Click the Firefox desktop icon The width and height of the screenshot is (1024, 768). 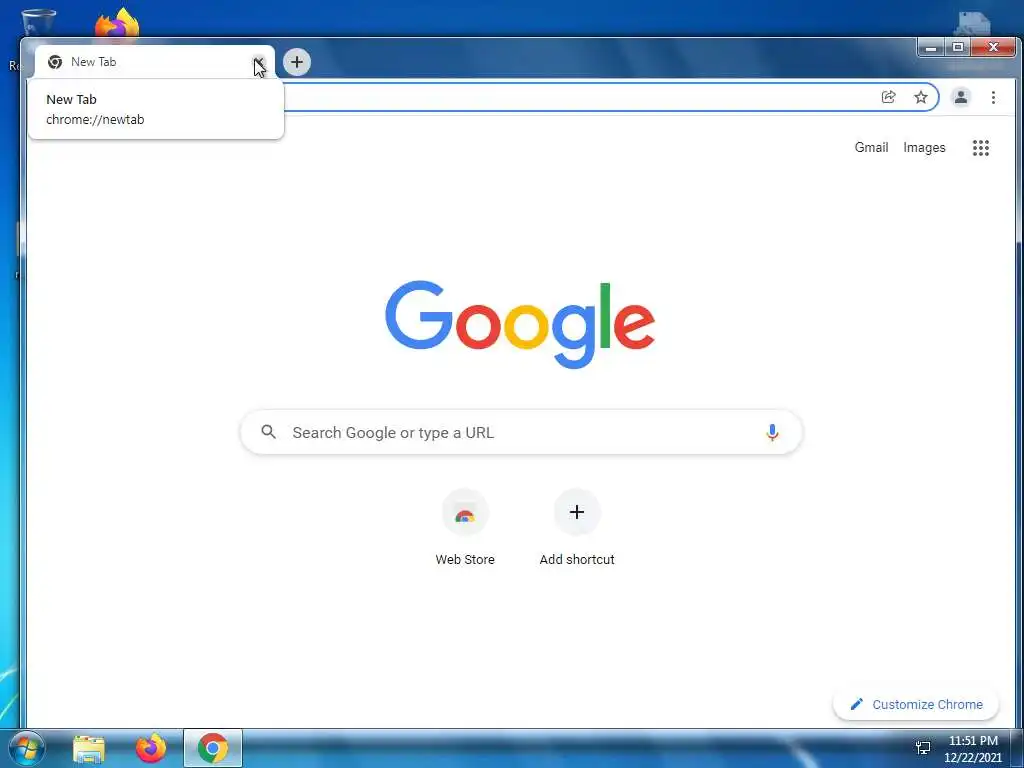117,23
